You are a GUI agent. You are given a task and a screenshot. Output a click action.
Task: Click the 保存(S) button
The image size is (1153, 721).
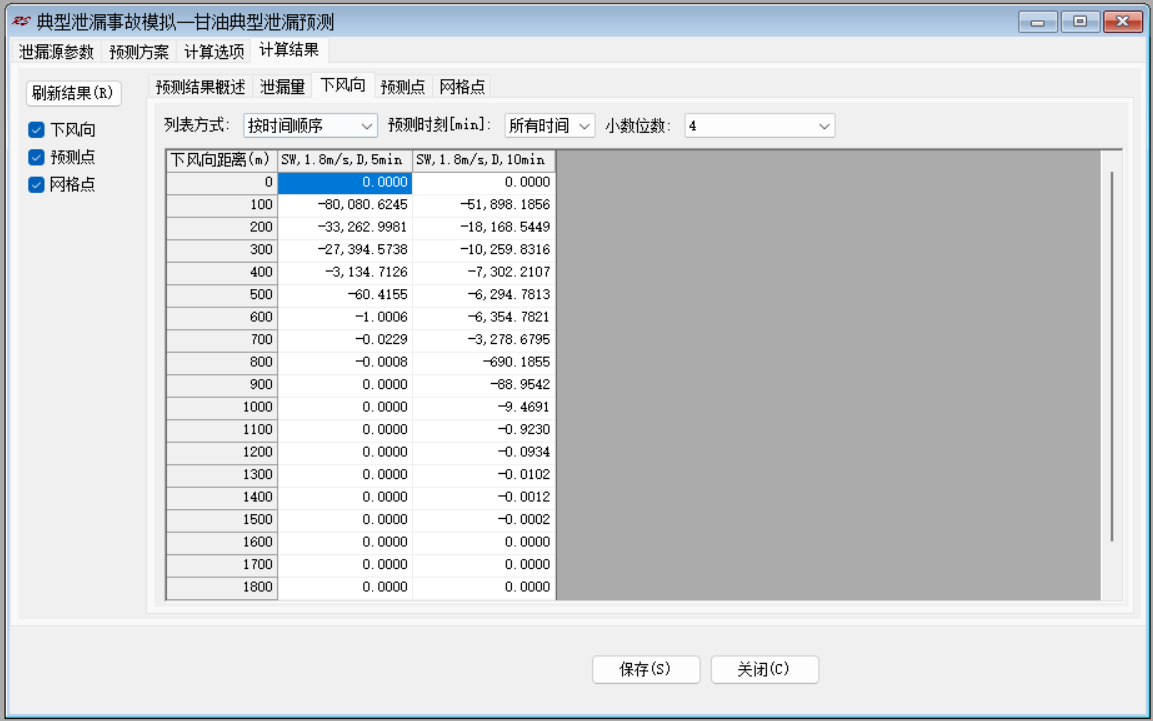pos(646,669)
